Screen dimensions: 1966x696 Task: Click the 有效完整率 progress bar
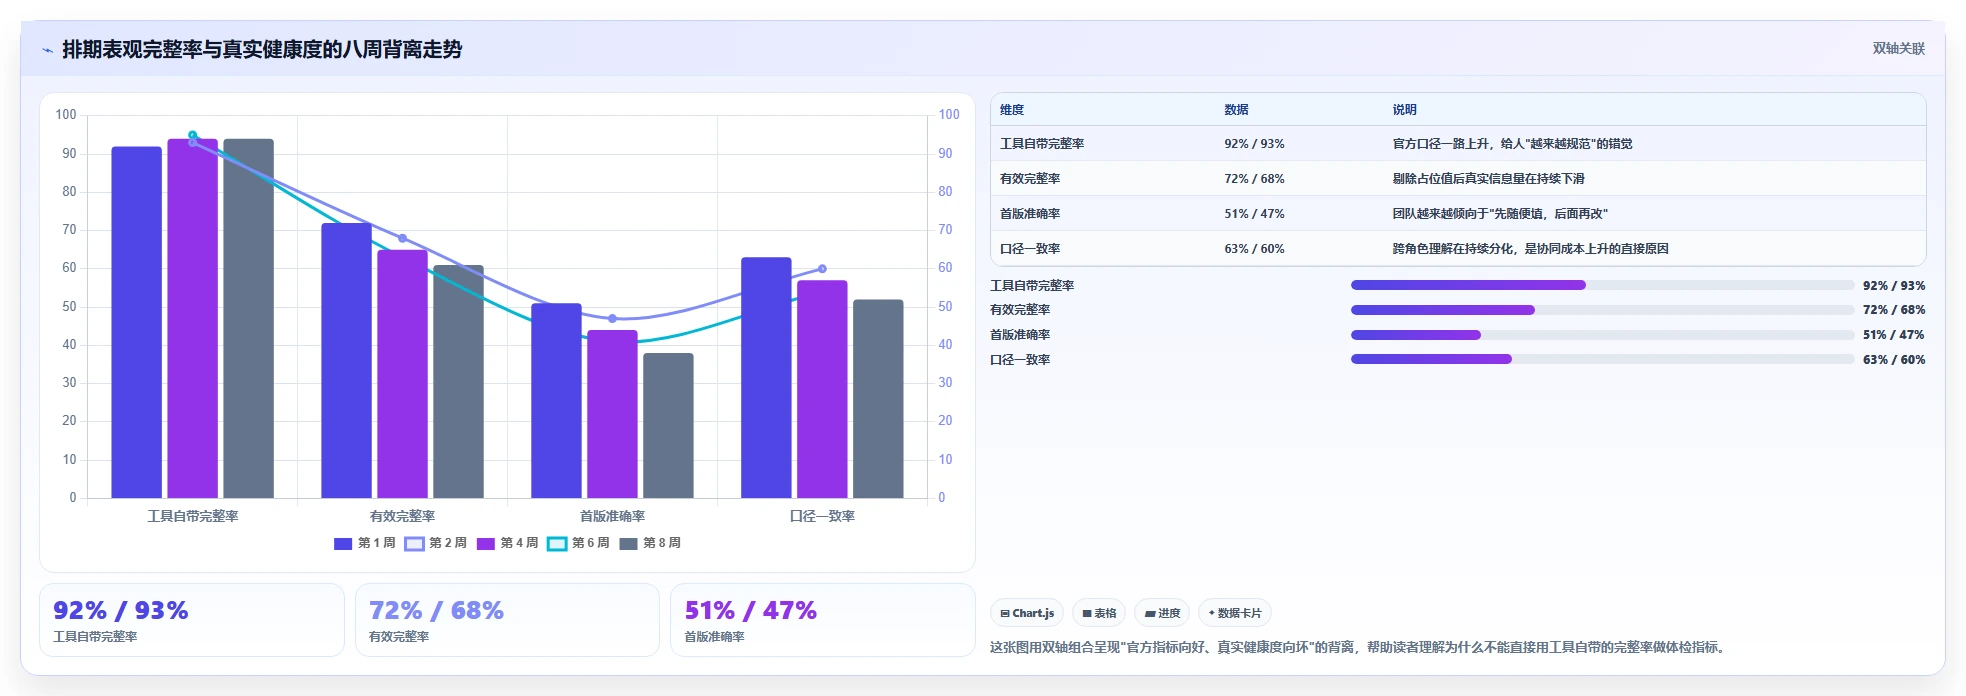1602,310
